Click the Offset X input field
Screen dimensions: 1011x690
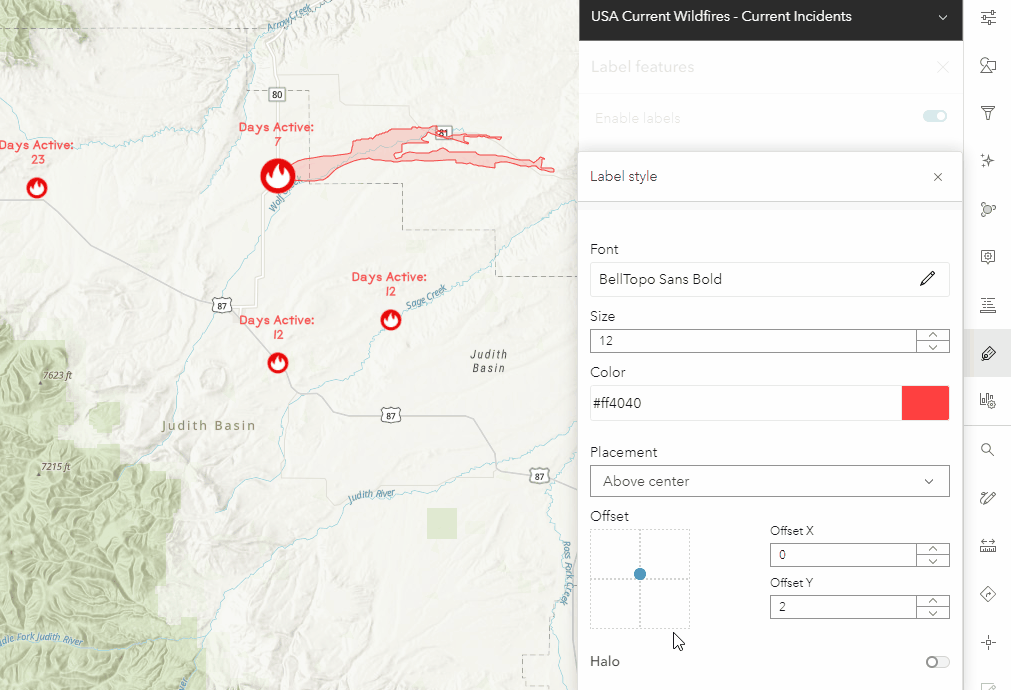click(842, 555)
